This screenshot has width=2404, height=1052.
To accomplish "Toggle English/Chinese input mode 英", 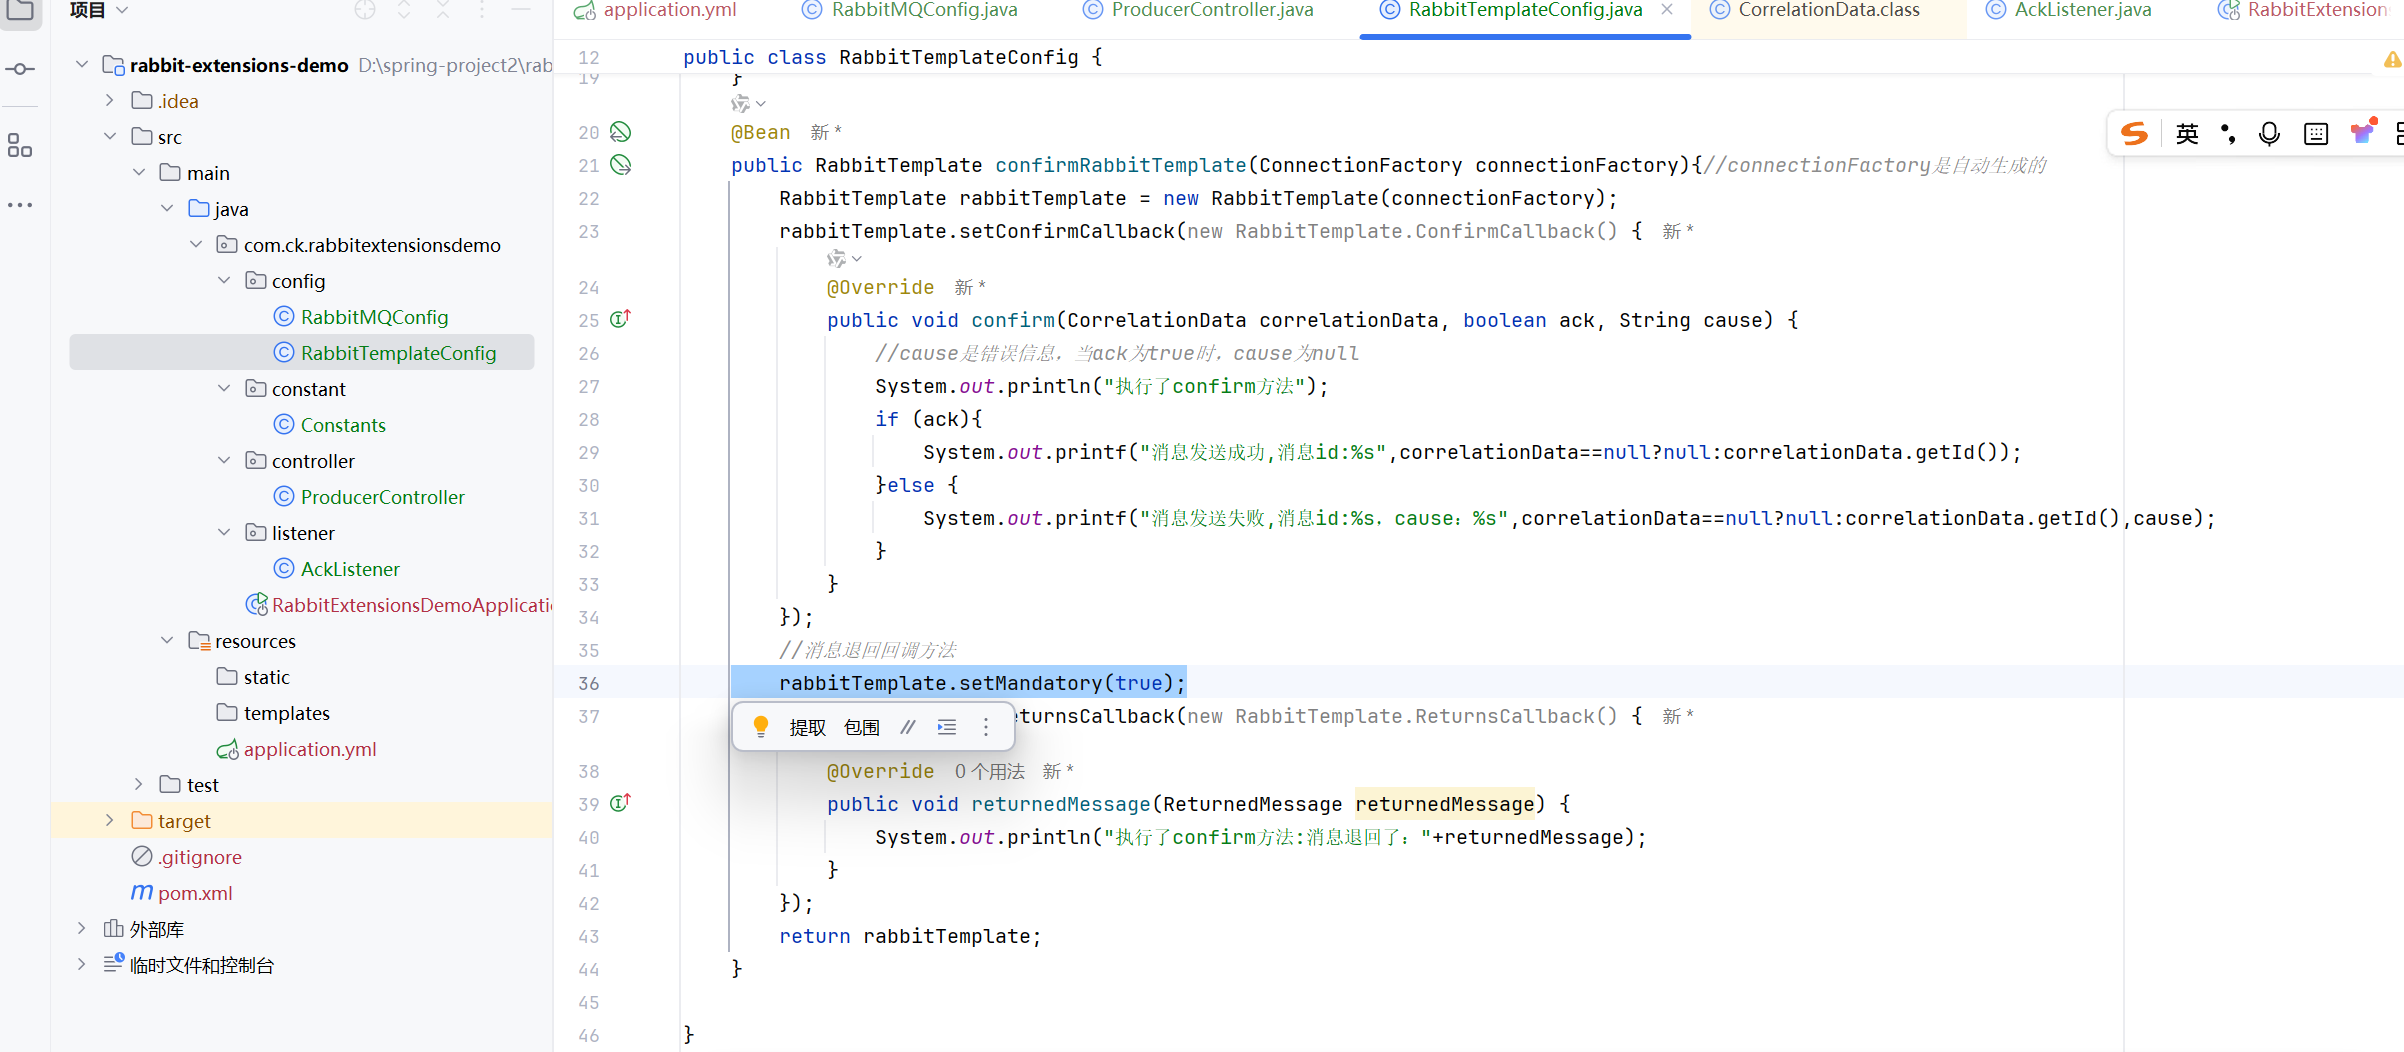I will point(2187,134).
